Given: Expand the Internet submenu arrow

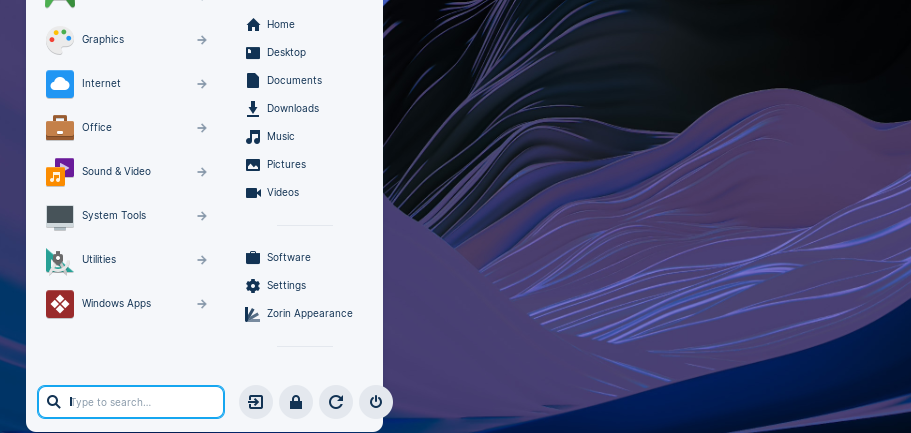Looking at the screenshot, I should pyautogui.click(x=202, y=84).
